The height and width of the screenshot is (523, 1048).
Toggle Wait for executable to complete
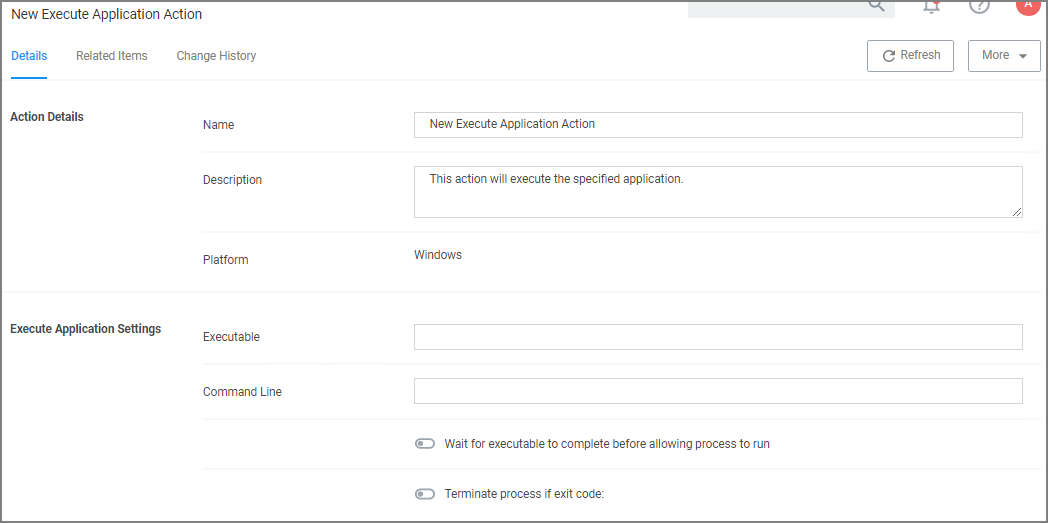pyautogui.click(x=425, y=444)
